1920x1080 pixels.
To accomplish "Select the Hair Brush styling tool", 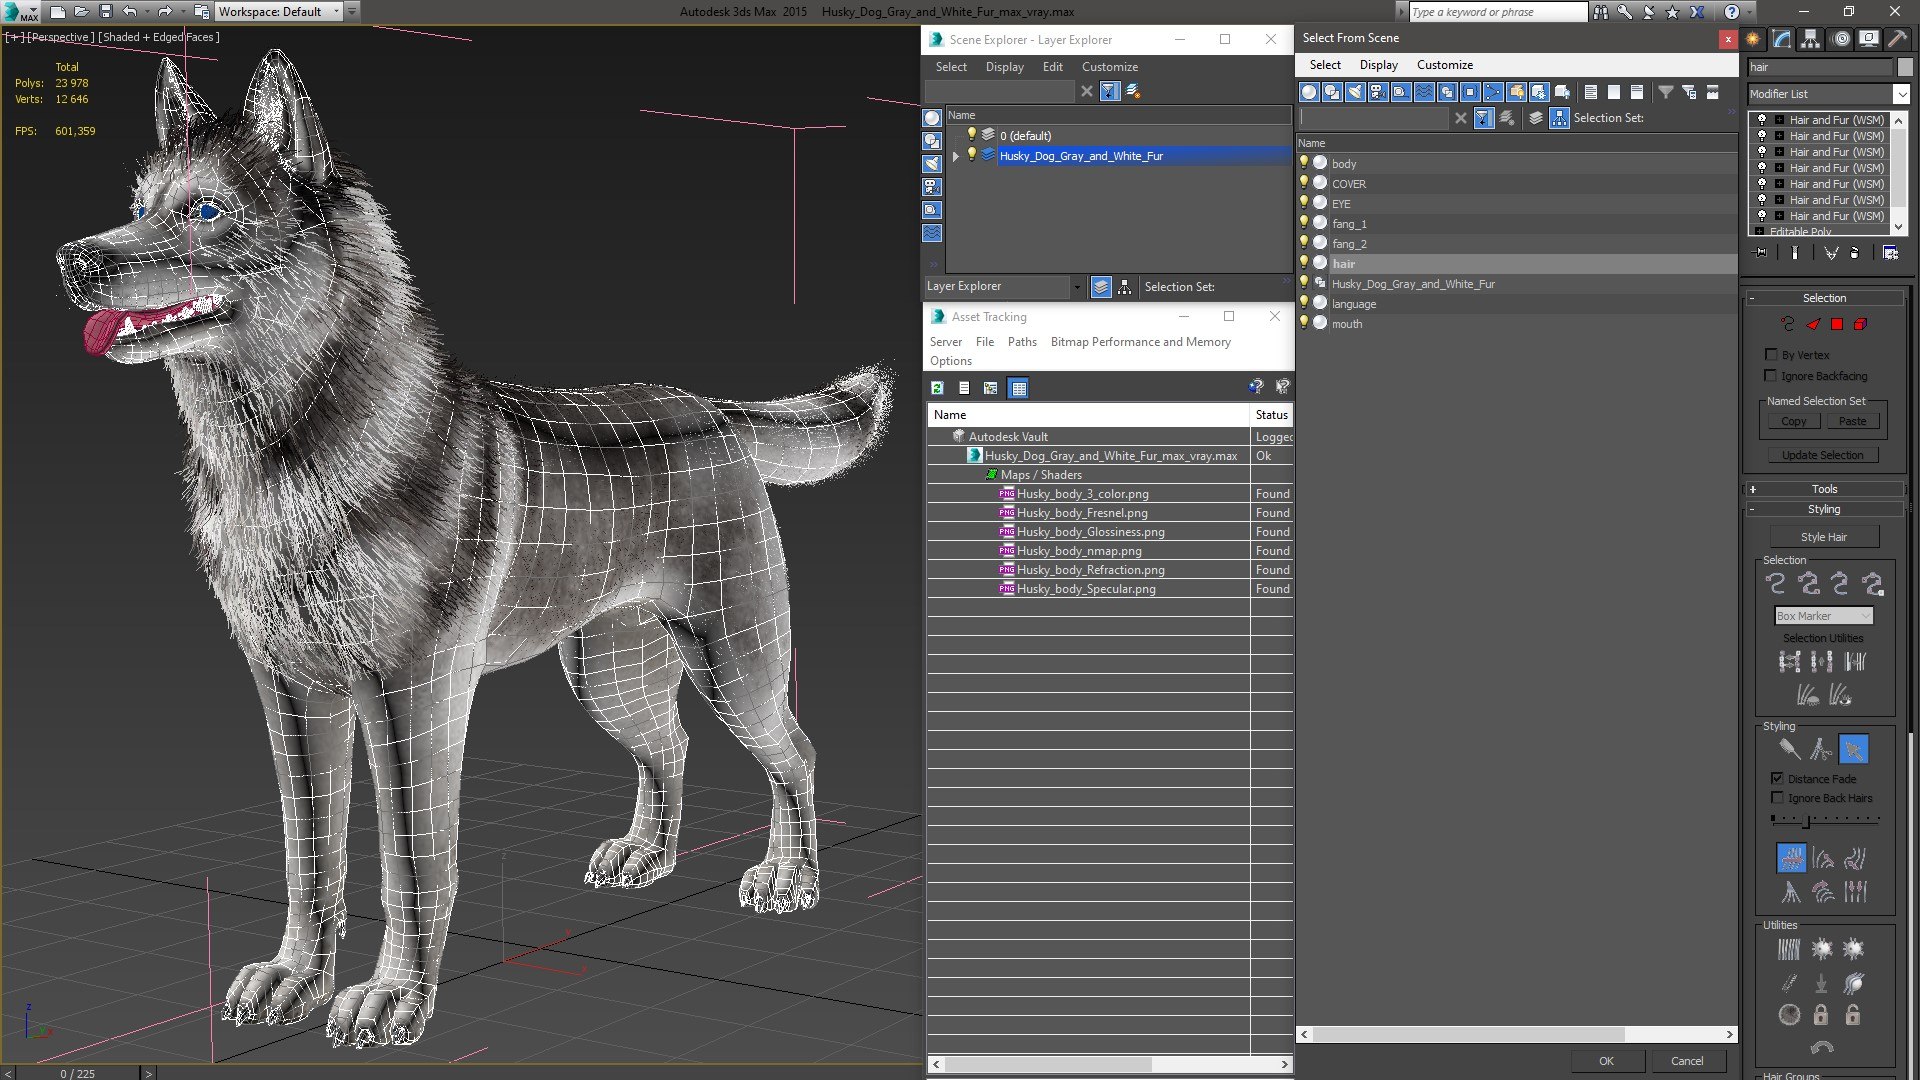I will [1789, 749].
